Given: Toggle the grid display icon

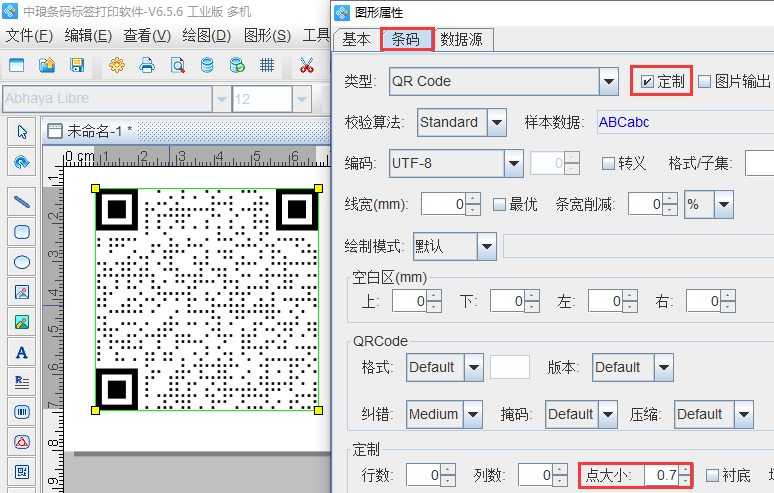Looking at the screenshot, I should tap(267, 65).
